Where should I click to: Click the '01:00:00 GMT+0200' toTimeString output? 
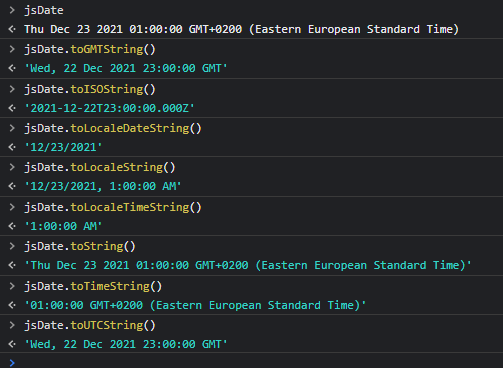click(x=195, y=305)
